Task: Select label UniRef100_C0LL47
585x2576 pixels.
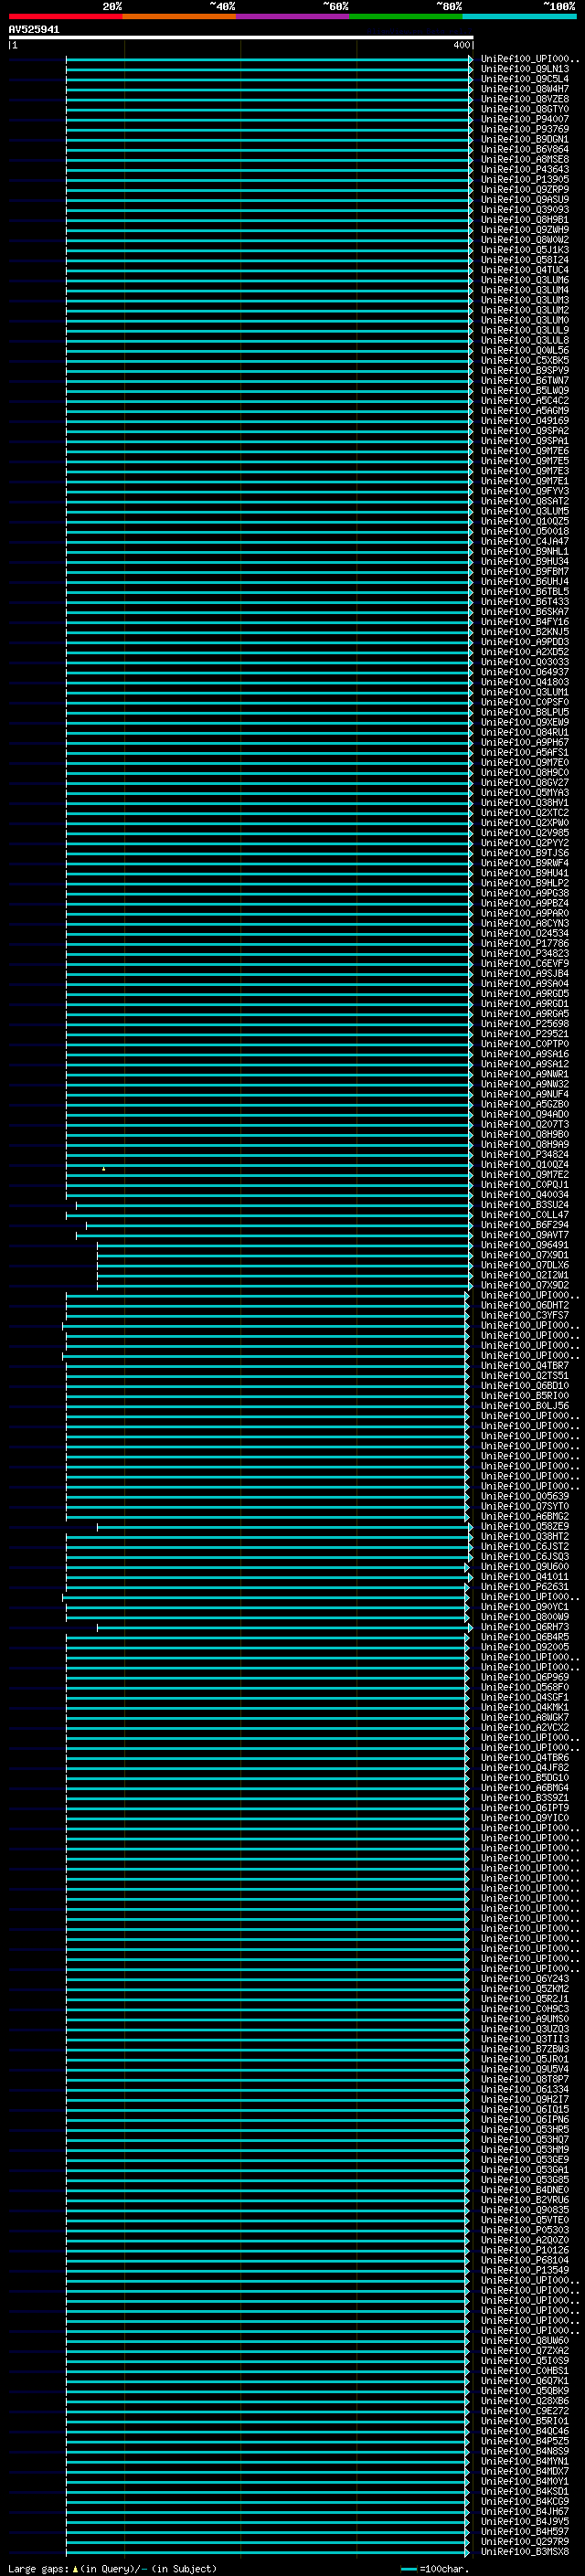Action: point(525,1214)
